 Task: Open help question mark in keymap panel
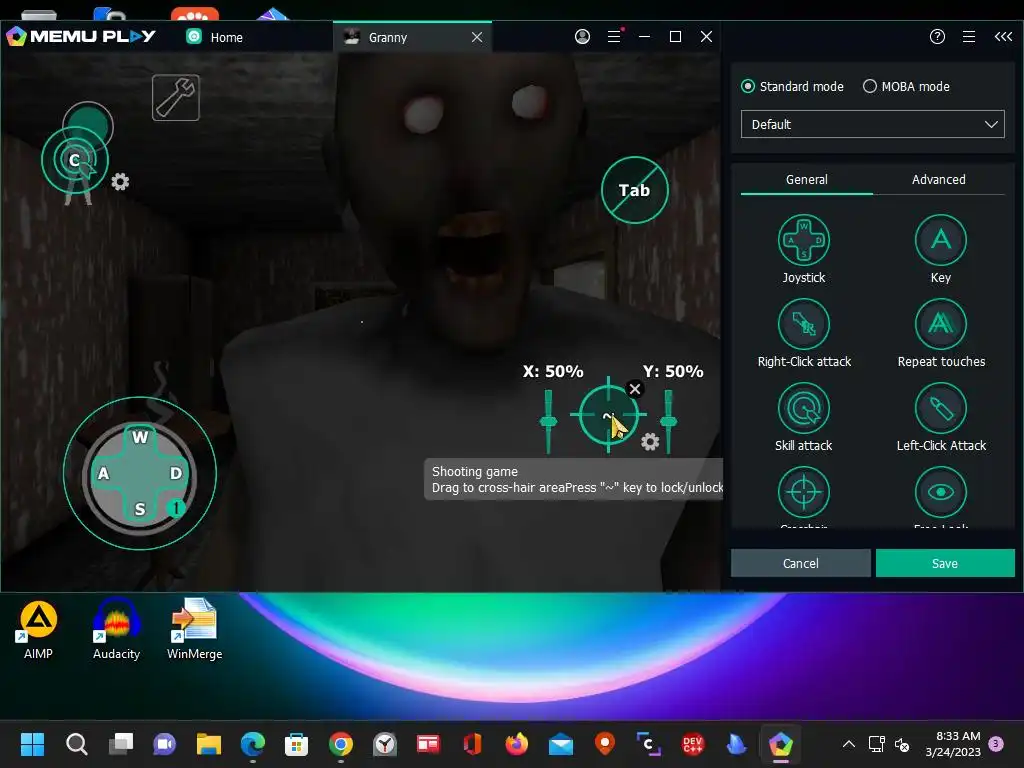click(937, 37)
